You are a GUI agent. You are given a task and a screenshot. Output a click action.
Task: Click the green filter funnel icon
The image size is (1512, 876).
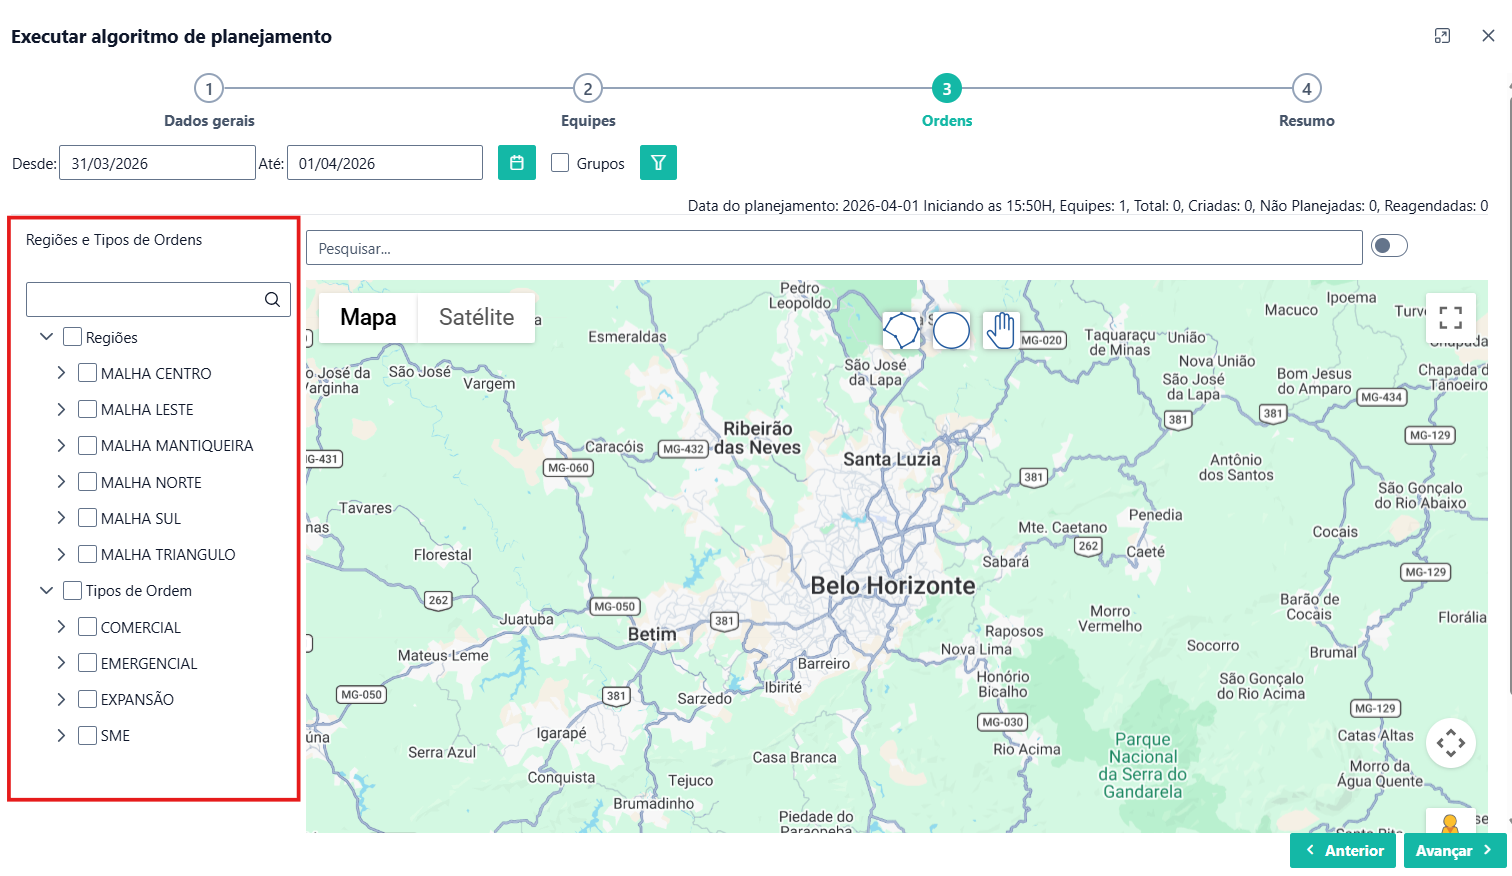[x=658, y=163]
